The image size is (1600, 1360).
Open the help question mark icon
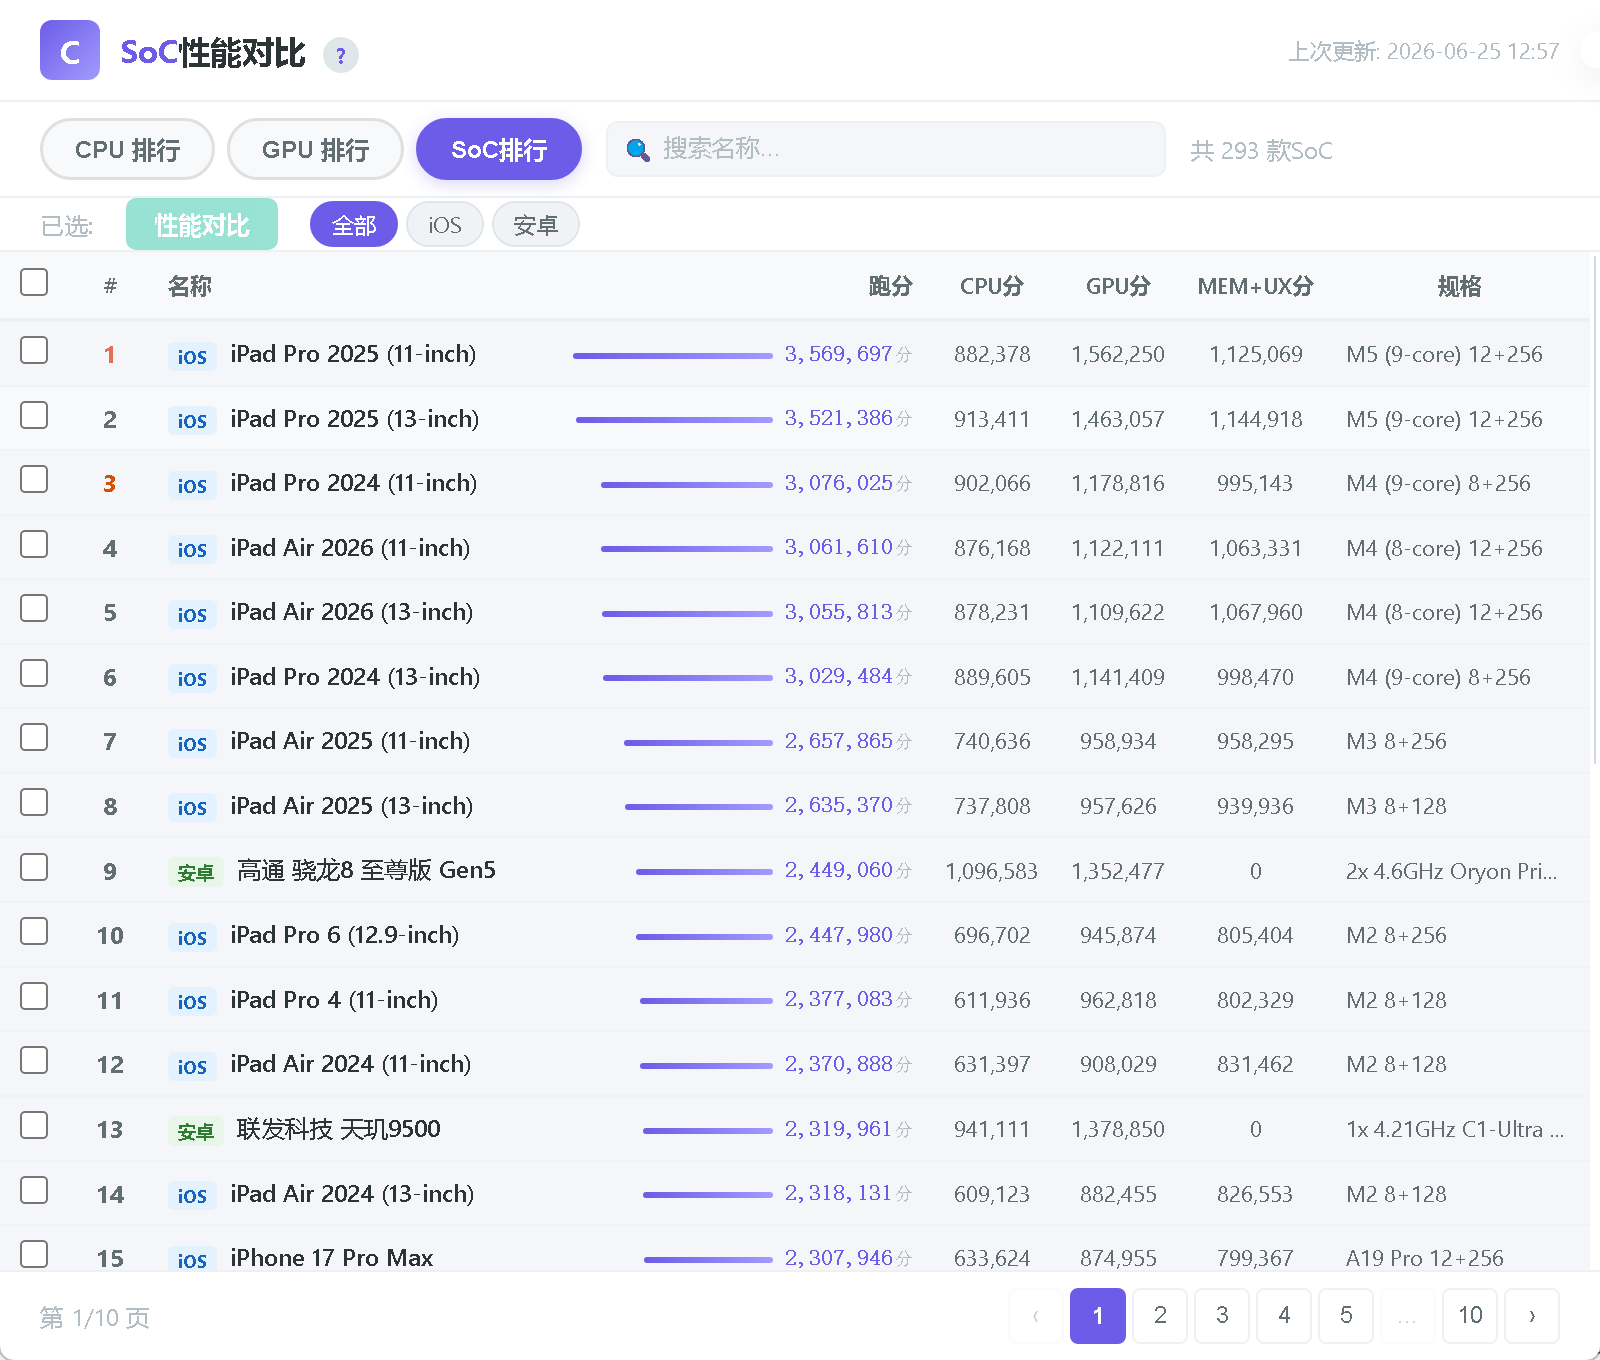[x=341, y=55]
